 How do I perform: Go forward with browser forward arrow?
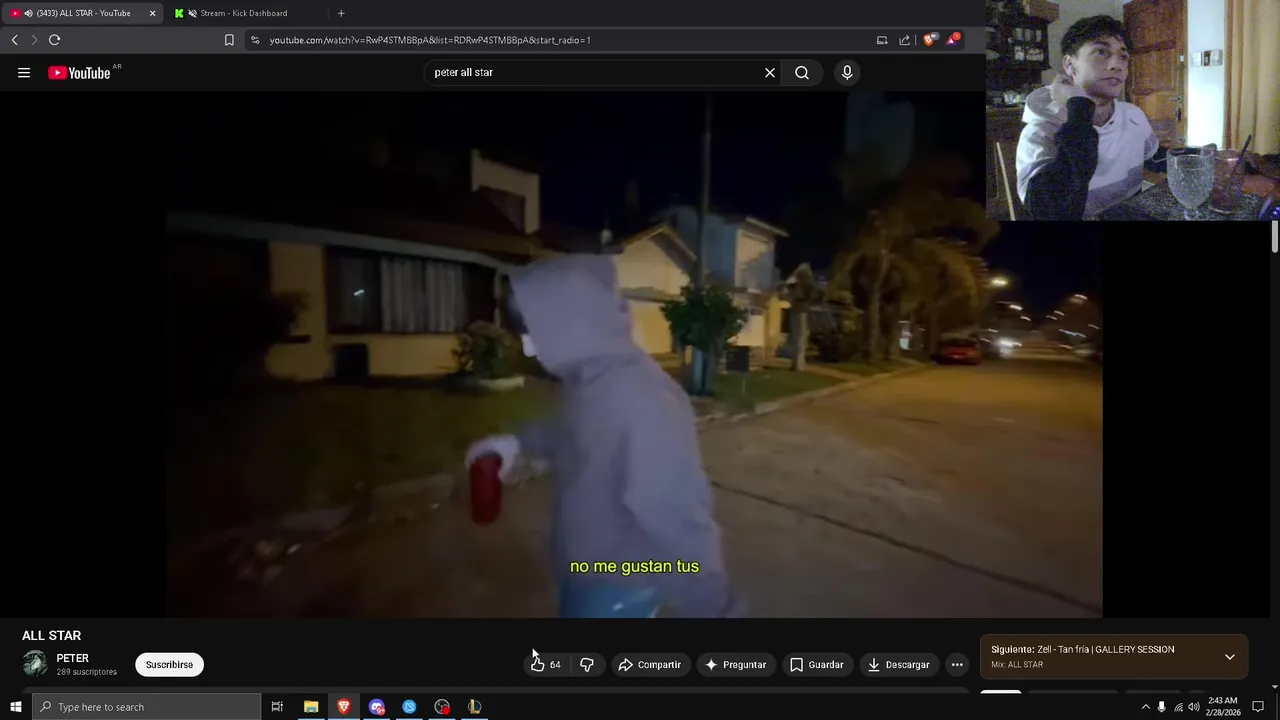pos(34,40)
